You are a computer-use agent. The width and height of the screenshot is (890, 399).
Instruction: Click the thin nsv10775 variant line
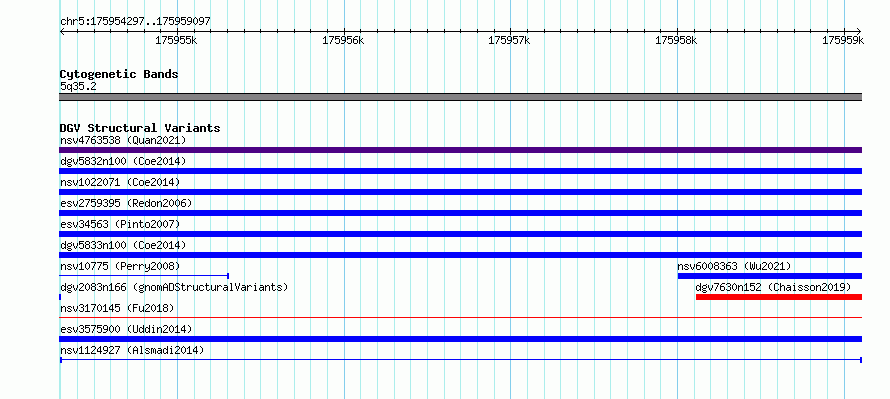pos(144,276)
